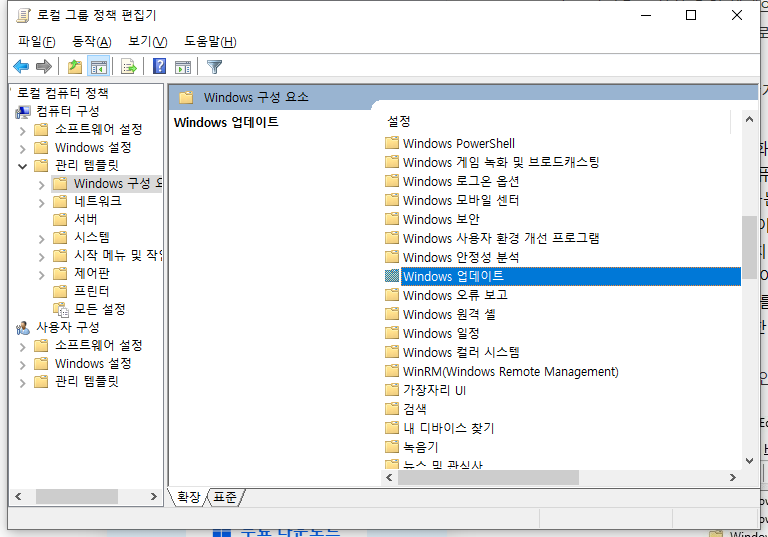Select 로컬 컴퓨터 정책 root node

coord(63,93)
